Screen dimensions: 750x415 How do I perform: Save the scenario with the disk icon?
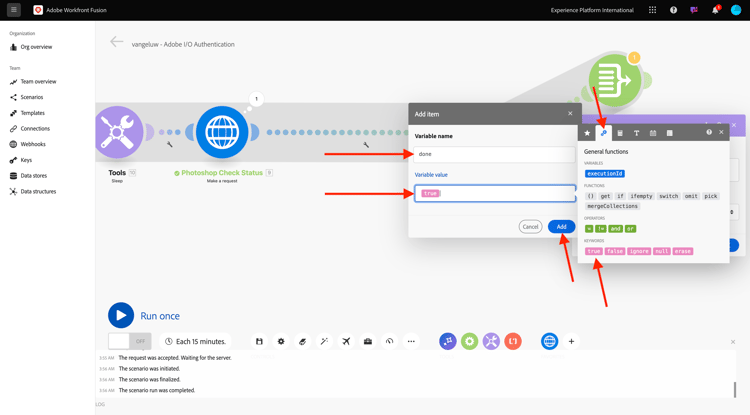pyautogui.click(x=259, y=341)
